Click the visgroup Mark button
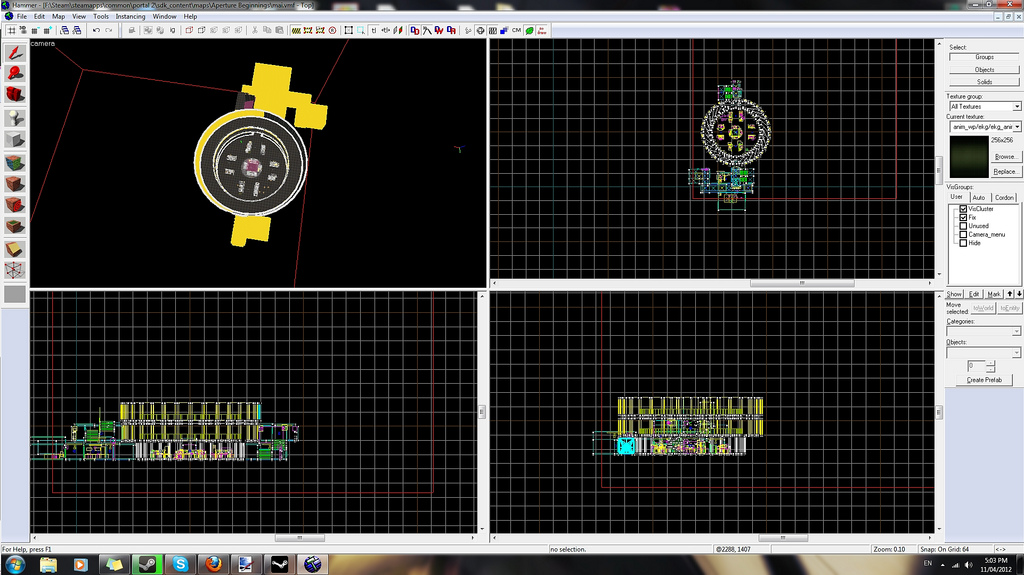The width and height of the screenshot is (1024, 575). point(994,294)
